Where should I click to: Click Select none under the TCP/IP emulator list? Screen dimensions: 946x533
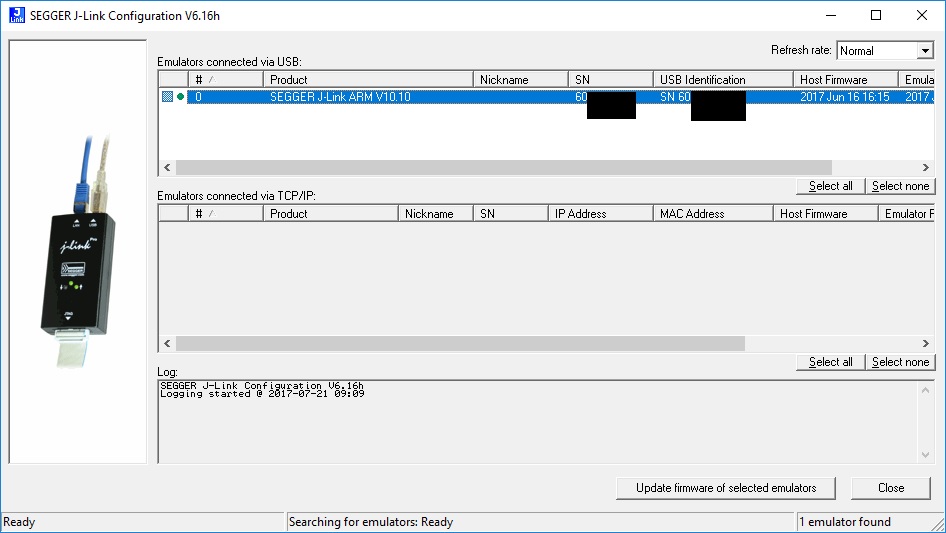coord(900,362)
